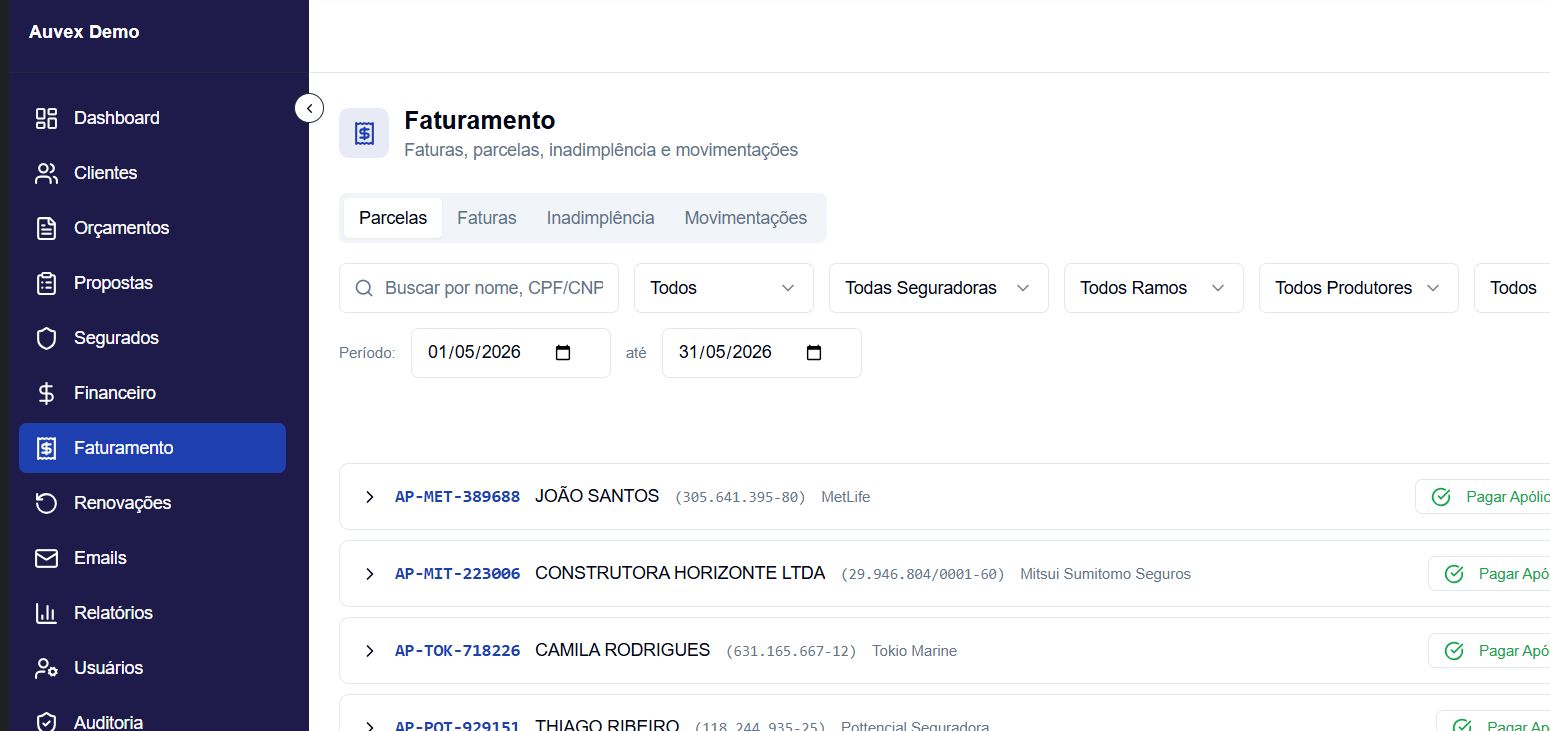This screenshot has height=731, width=1550.
Task: Switch to the Faturas tab
Action: tap(487, 218)
